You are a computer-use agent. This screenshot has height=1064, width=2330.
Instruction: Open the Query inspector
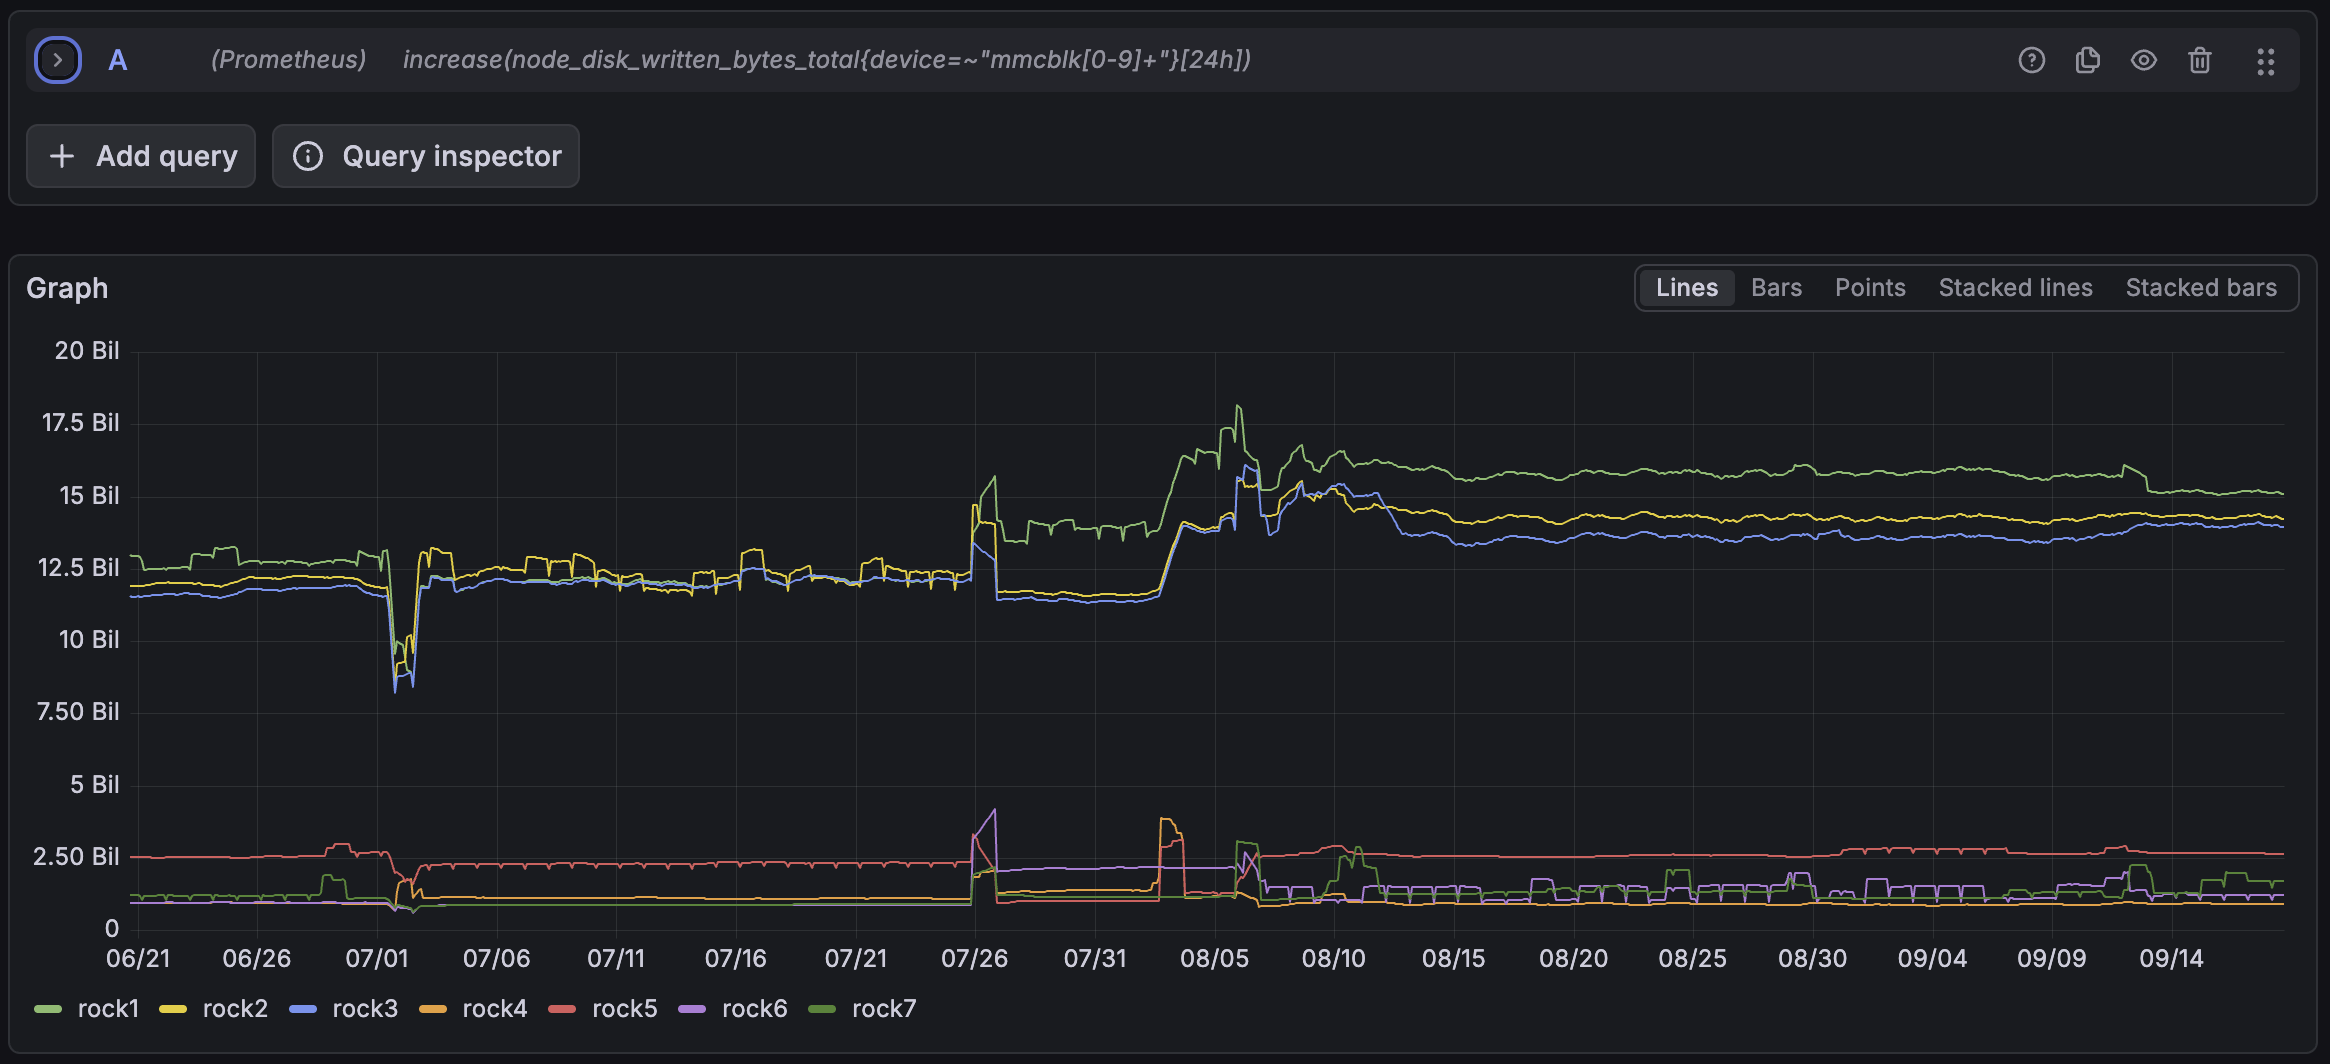[426, 156]
